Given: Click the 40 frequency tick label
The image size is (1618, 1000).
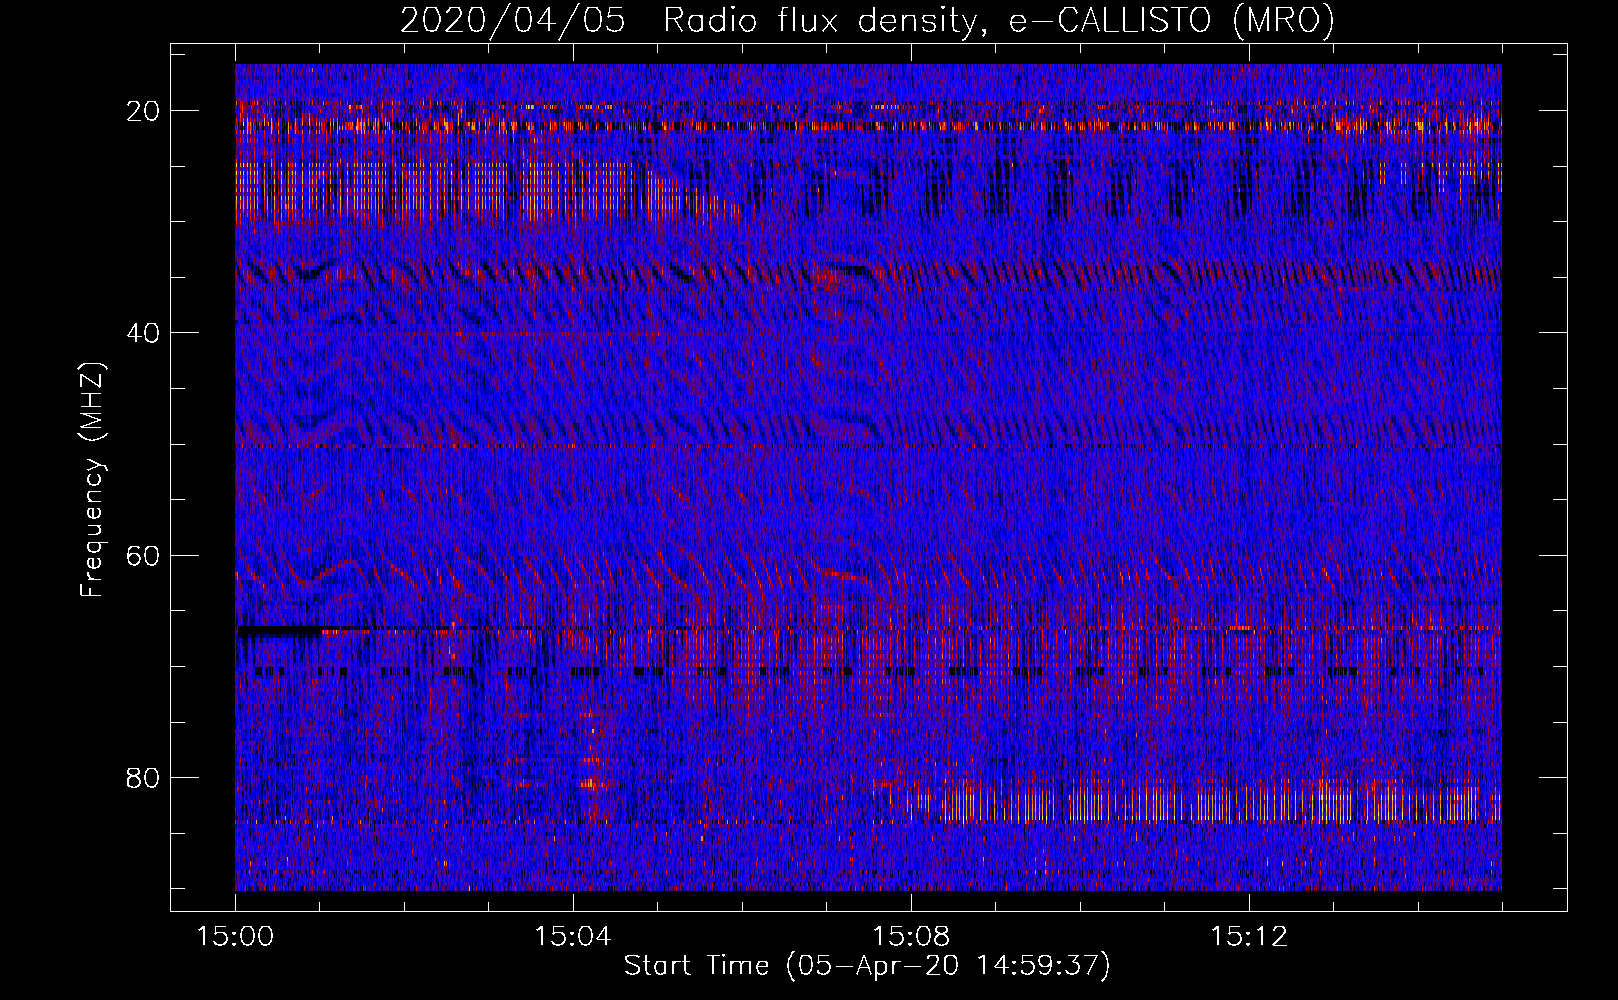Looking at the screenshot, I should [141, 332].
